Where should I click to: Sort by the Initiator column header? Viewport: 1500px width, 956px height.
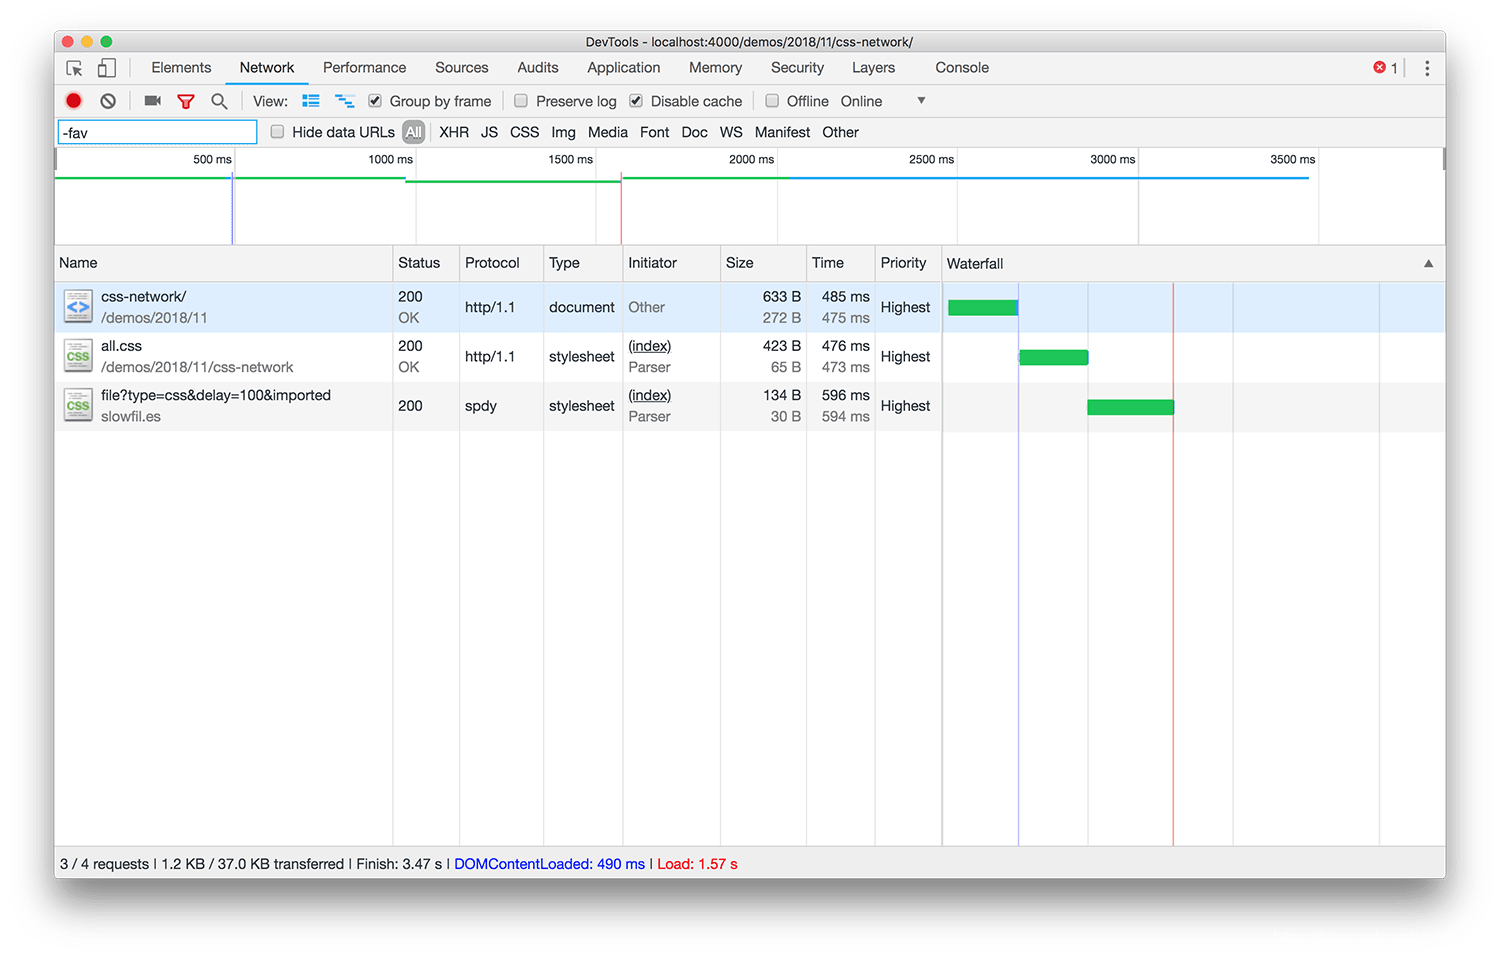point(671,263)
